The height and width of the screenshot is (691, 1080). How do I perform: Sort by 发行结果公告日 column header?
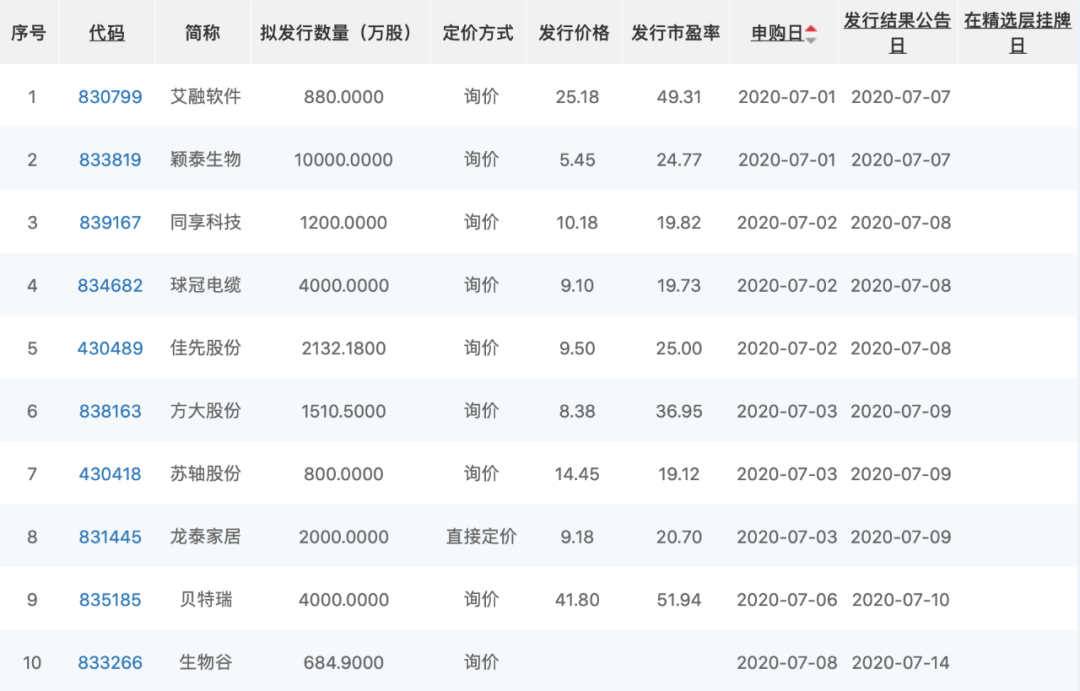897,33
